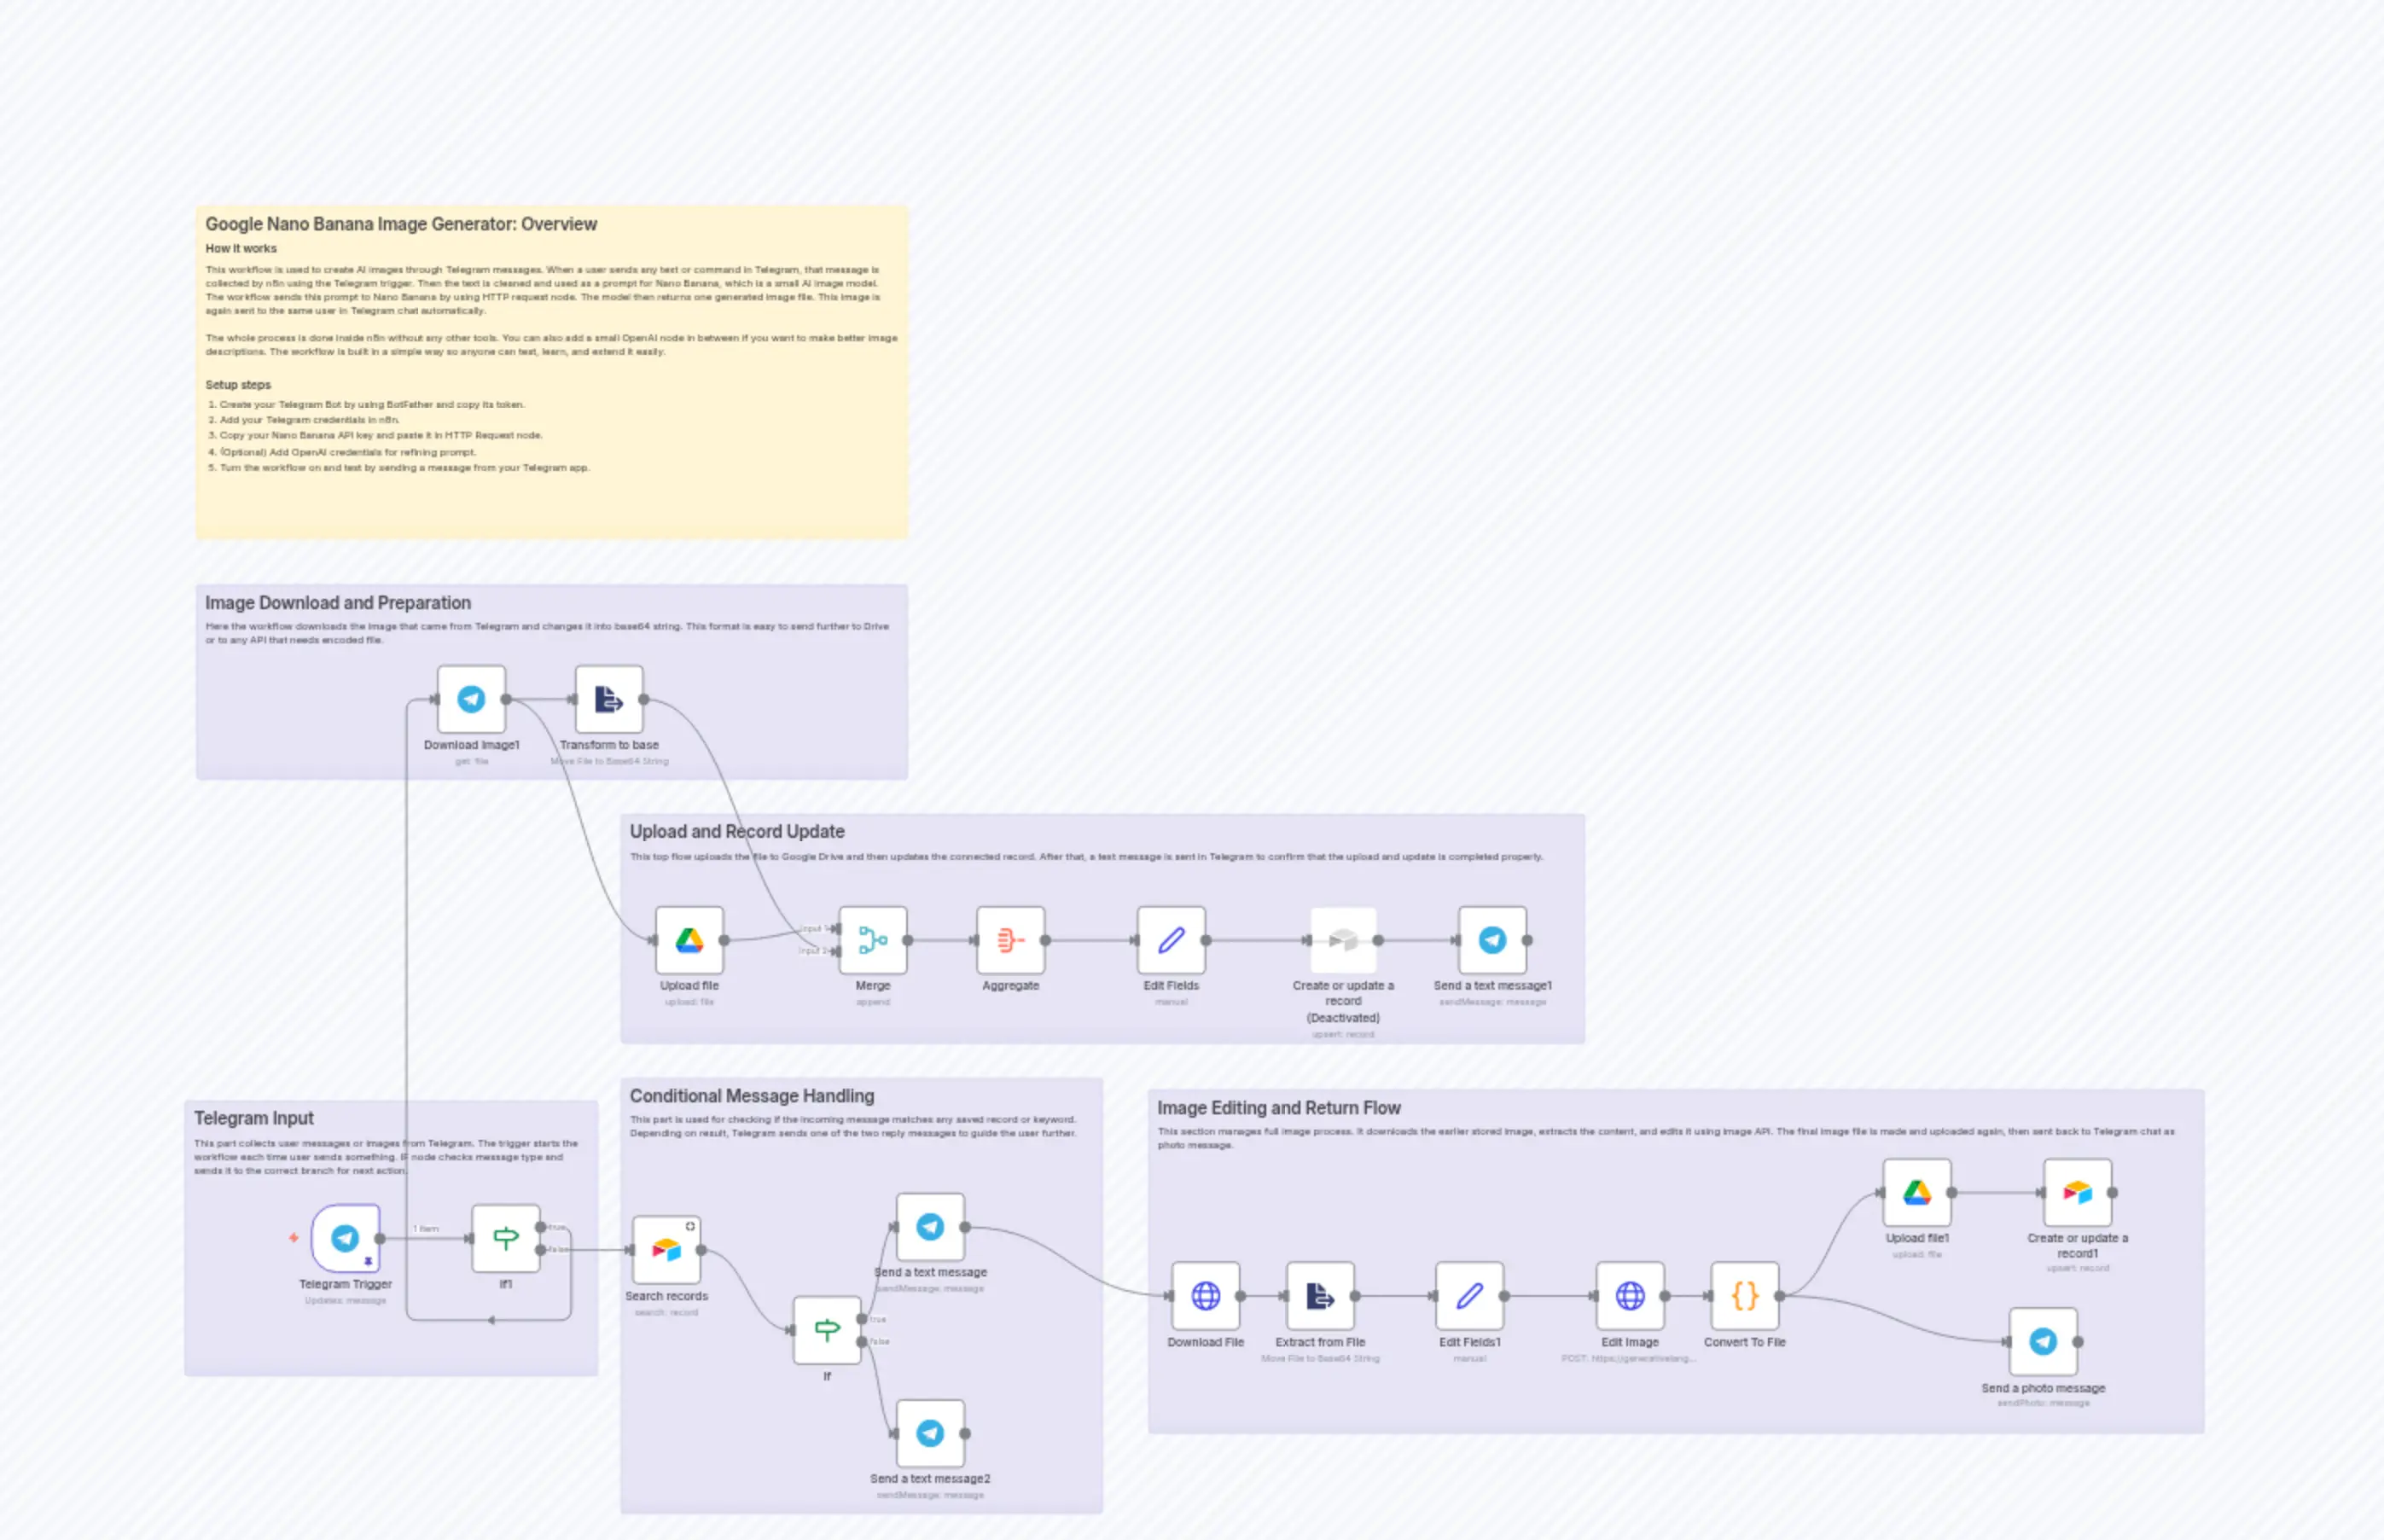Click the Transform to base file icon
This screenshot has width=2384, height=1540.
(x=608, y=700)
